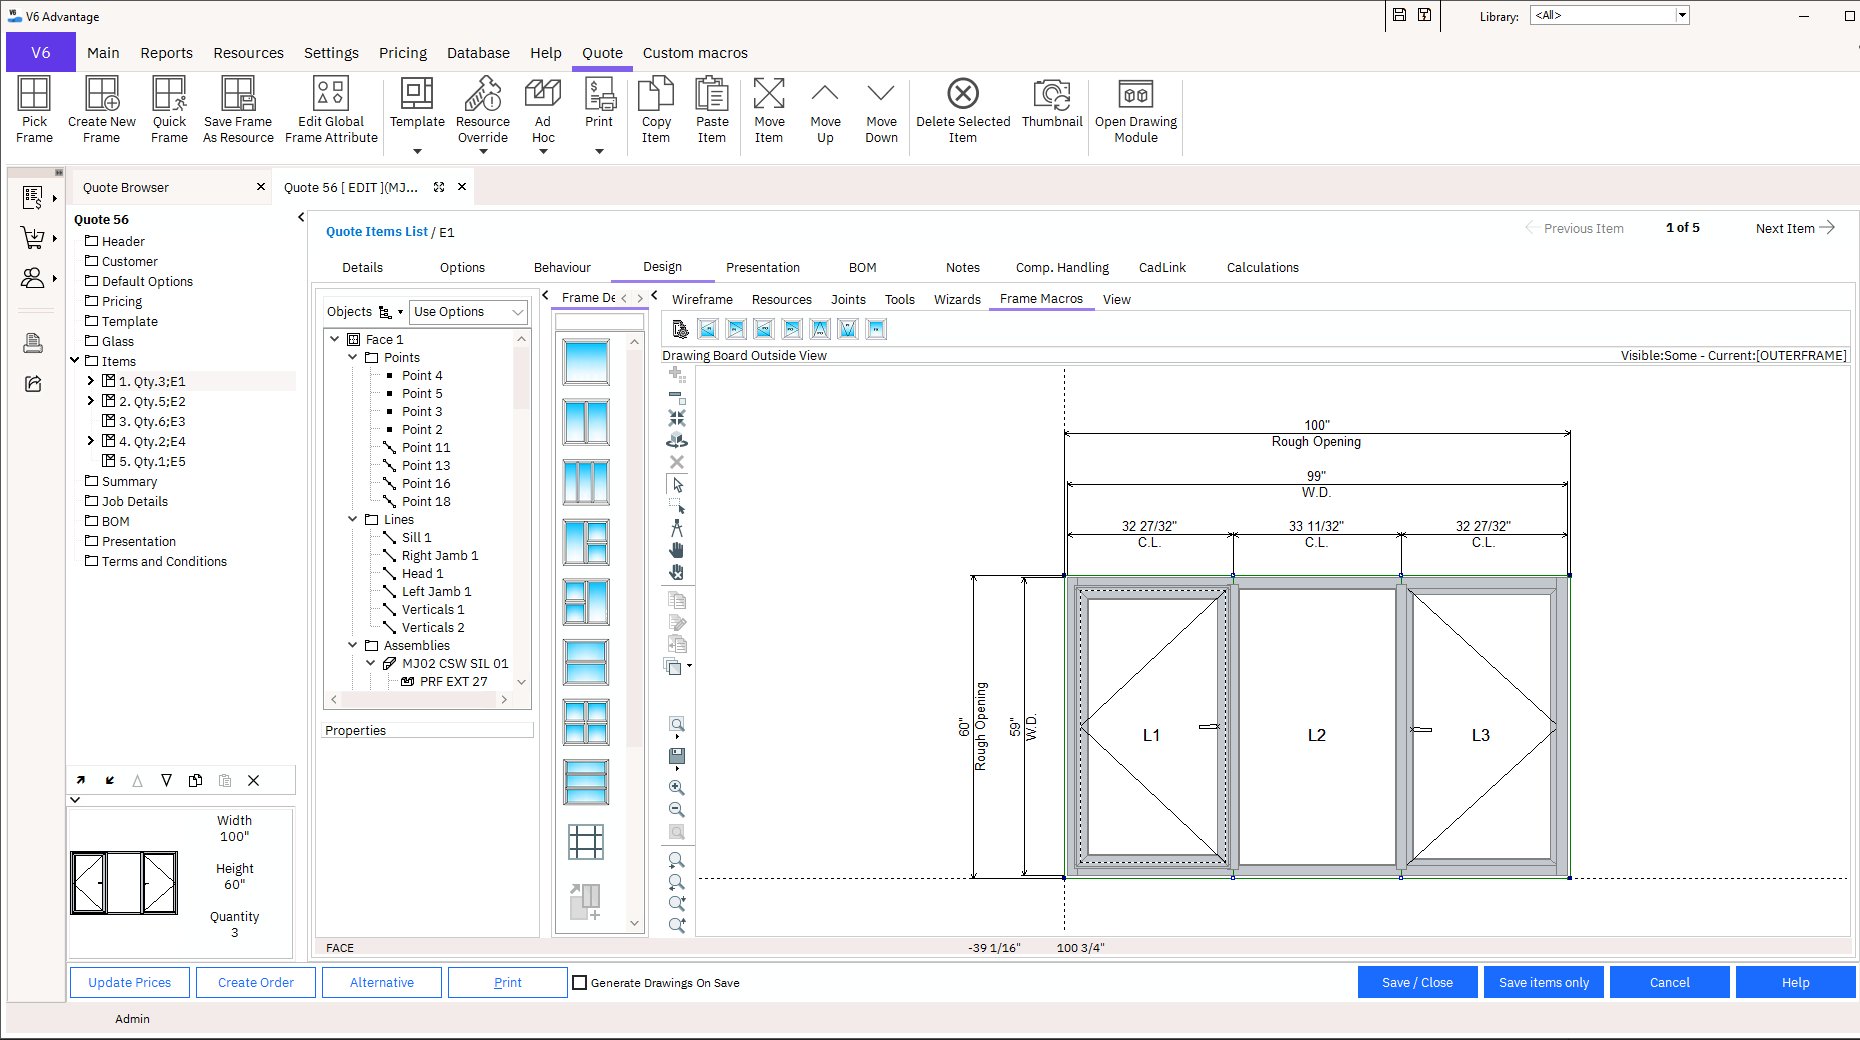Select the arrow selection tool in drawing toolbar
Image resolution: width=1860 pixels, height=1040 pixels.
pyautogui.click(x=677, y=485)
